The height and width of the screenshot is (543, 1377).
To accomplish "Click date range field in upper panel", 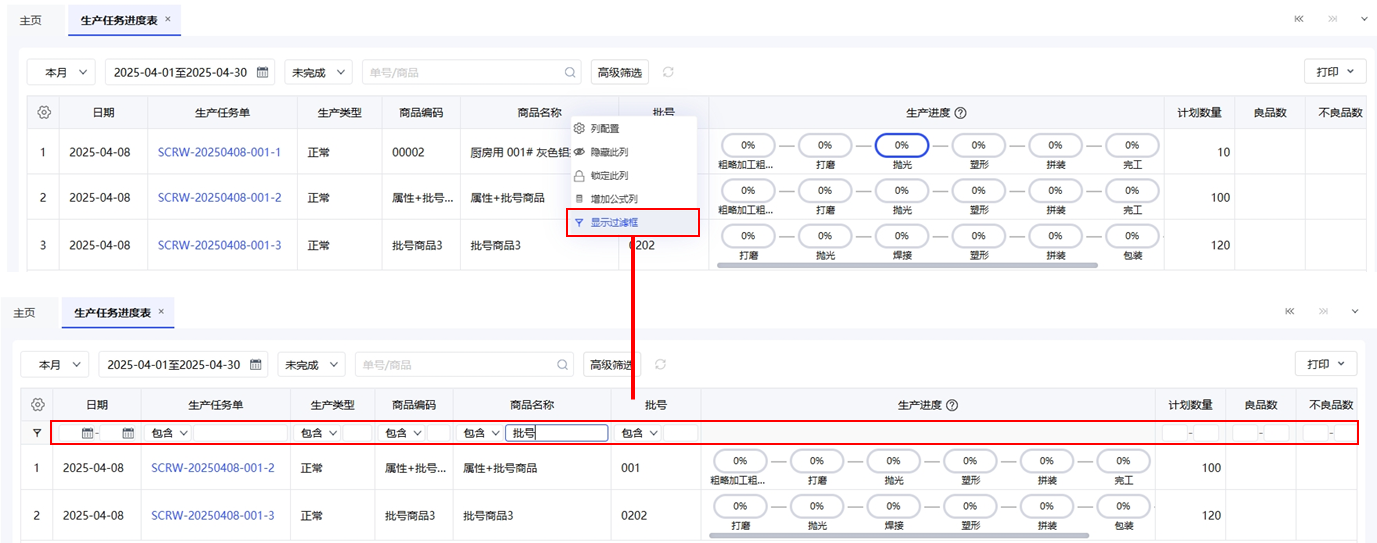I will 190,72.
